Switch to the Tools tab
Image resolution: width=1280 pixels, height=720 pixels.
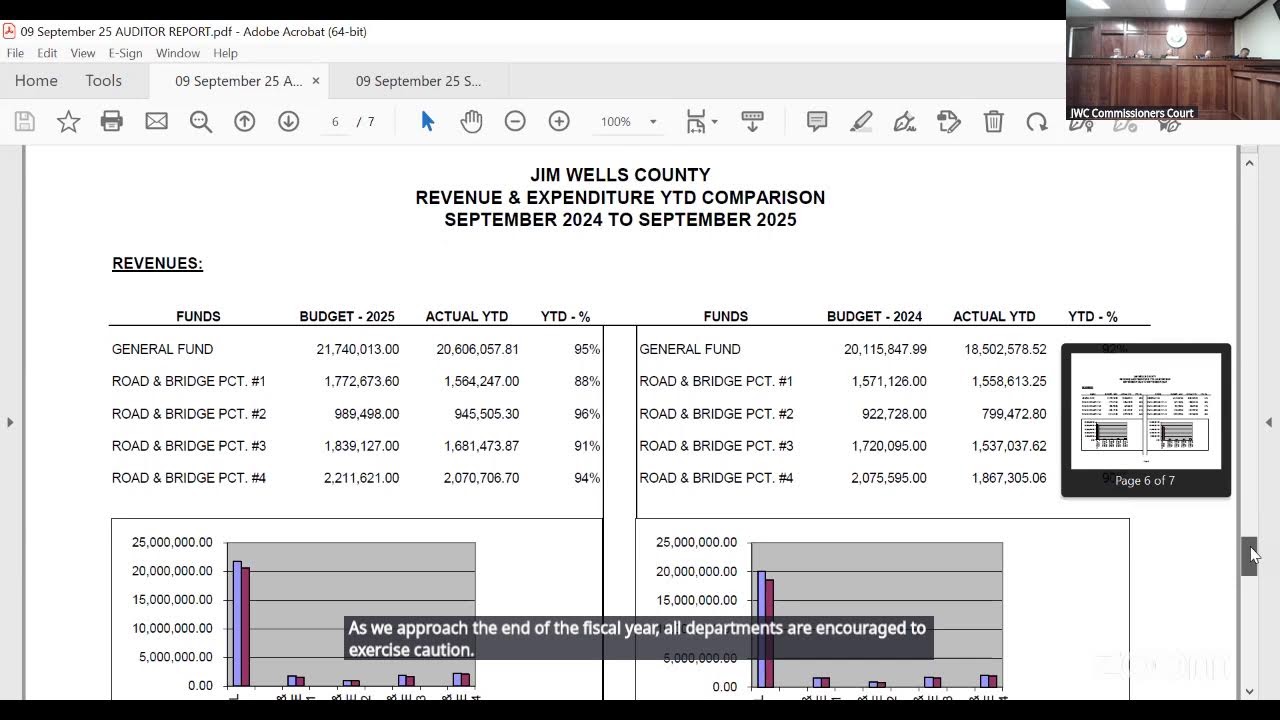pos(103,81)
